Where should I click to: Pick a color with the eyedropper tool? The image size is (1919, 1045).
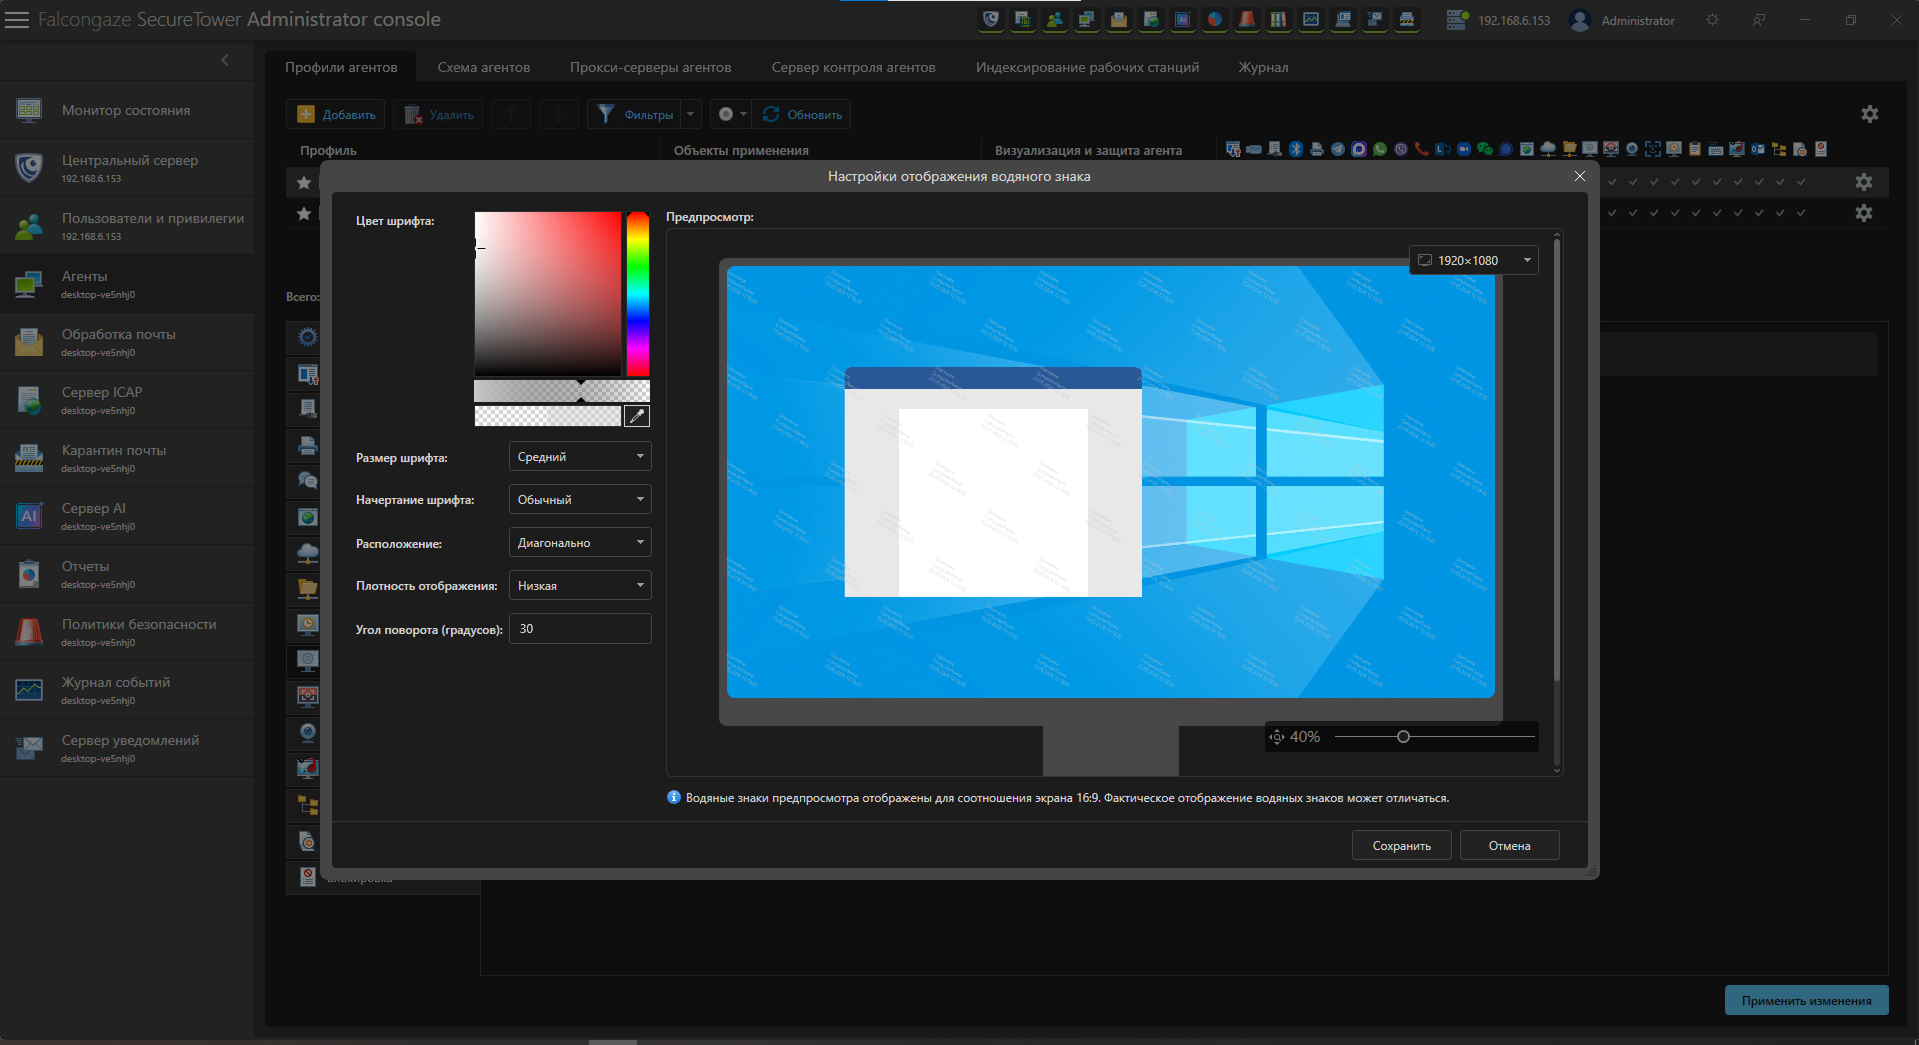click(x=637, y=416)
